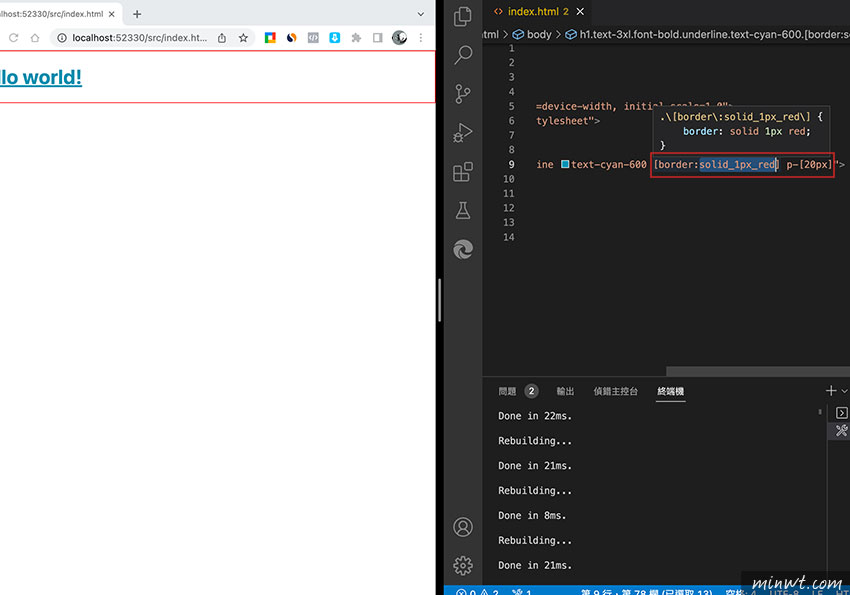
Task: Close the localhost index.html browser tab
Action: (x=112, y=14)
